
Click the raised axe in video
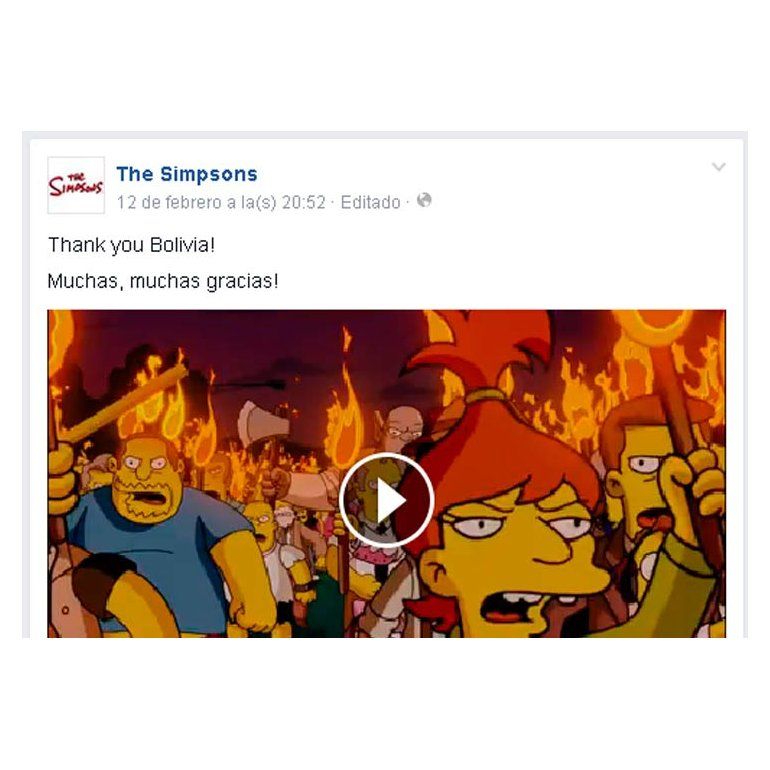coord(262,421)
